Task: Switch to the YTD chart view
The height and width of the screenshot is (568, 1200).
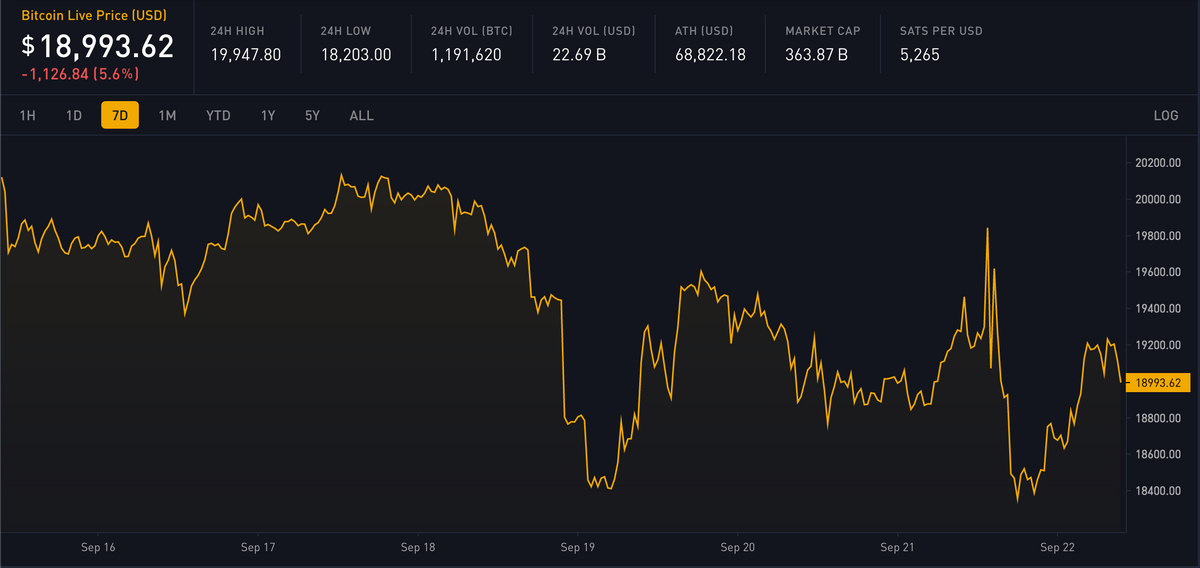Action: coord(218,116)
